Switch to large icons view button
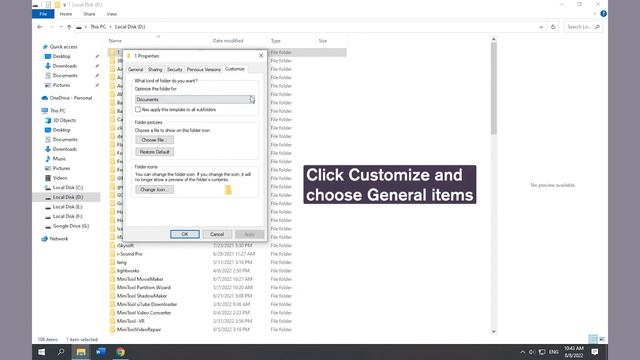Screen dimensions: 640x360 tap(602, 339)
